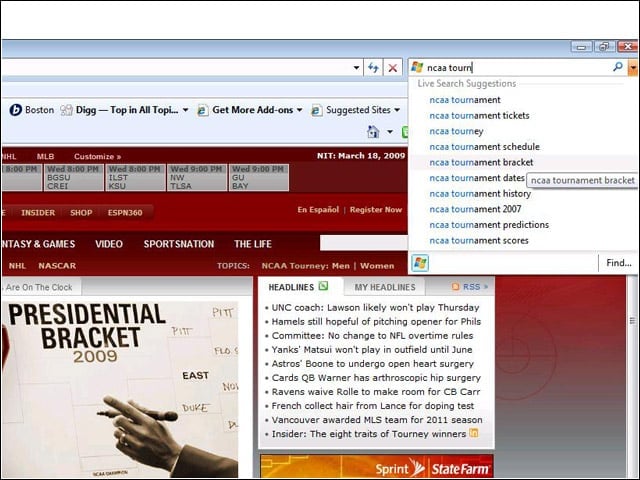
Task: Select 'ncaa tourney' suggestion
Action: (x=456, y=131)
